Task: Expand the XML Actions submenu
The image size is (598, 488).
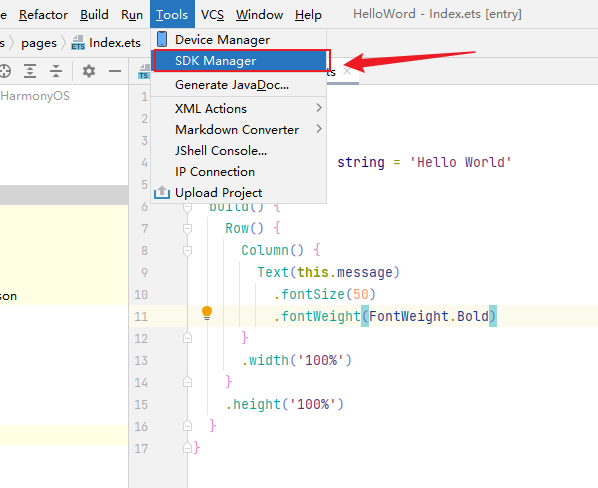Action: (x=238, y=108)
